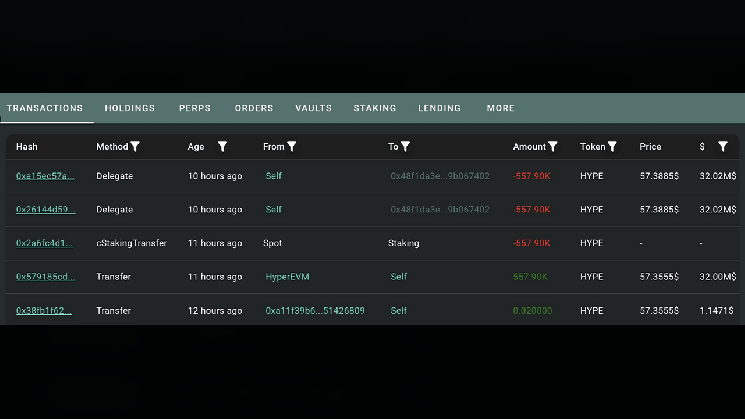Open the Staking tab
Image resolution: width=745 pixels, height=419 pixels.
coord(375,108)
